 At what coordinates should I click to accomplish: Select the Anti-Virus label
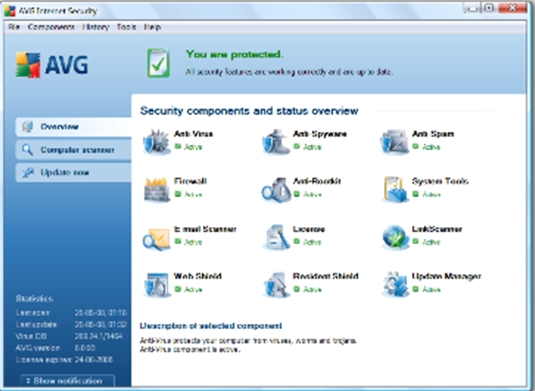click(193, 134)
